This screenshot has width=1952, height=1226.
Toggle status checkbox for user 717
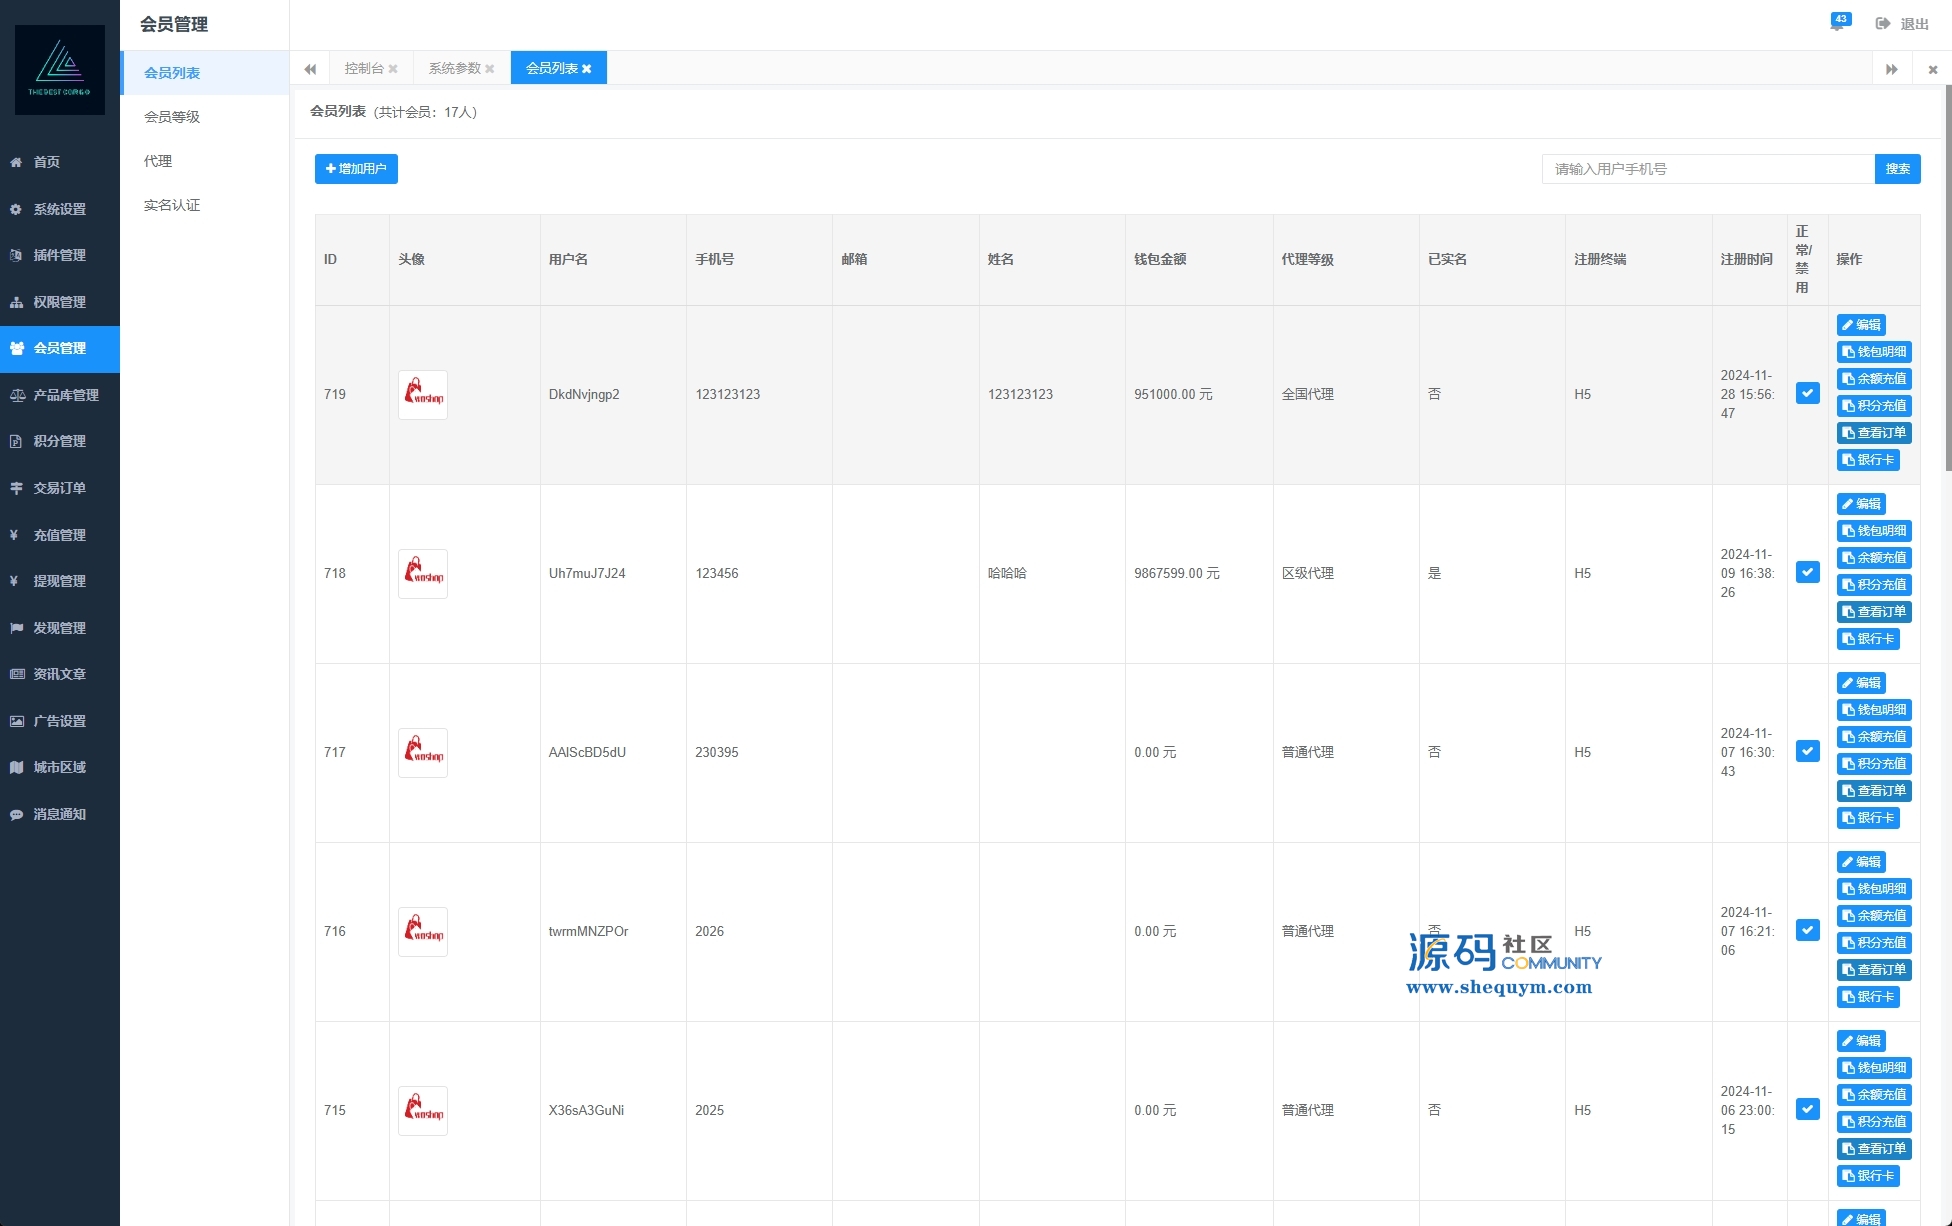(1807, 751)
